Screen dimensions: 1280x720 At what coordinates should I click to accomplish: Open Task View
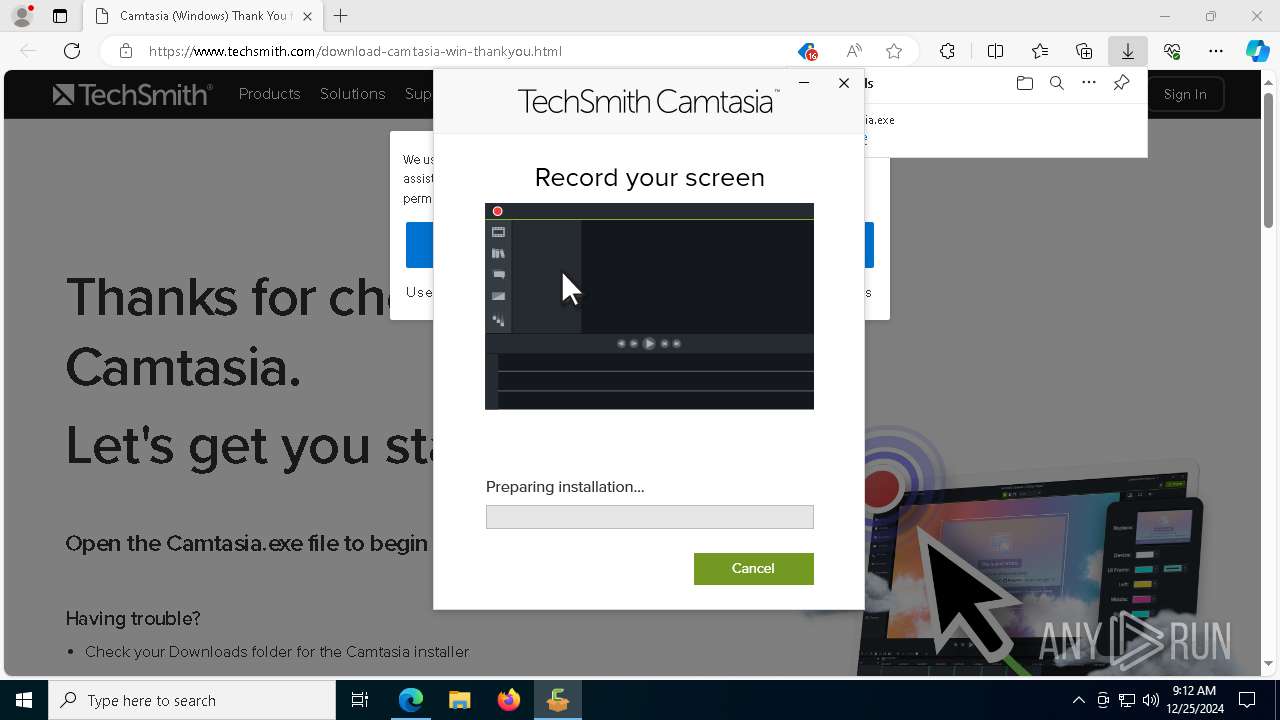tap(360, 700)
